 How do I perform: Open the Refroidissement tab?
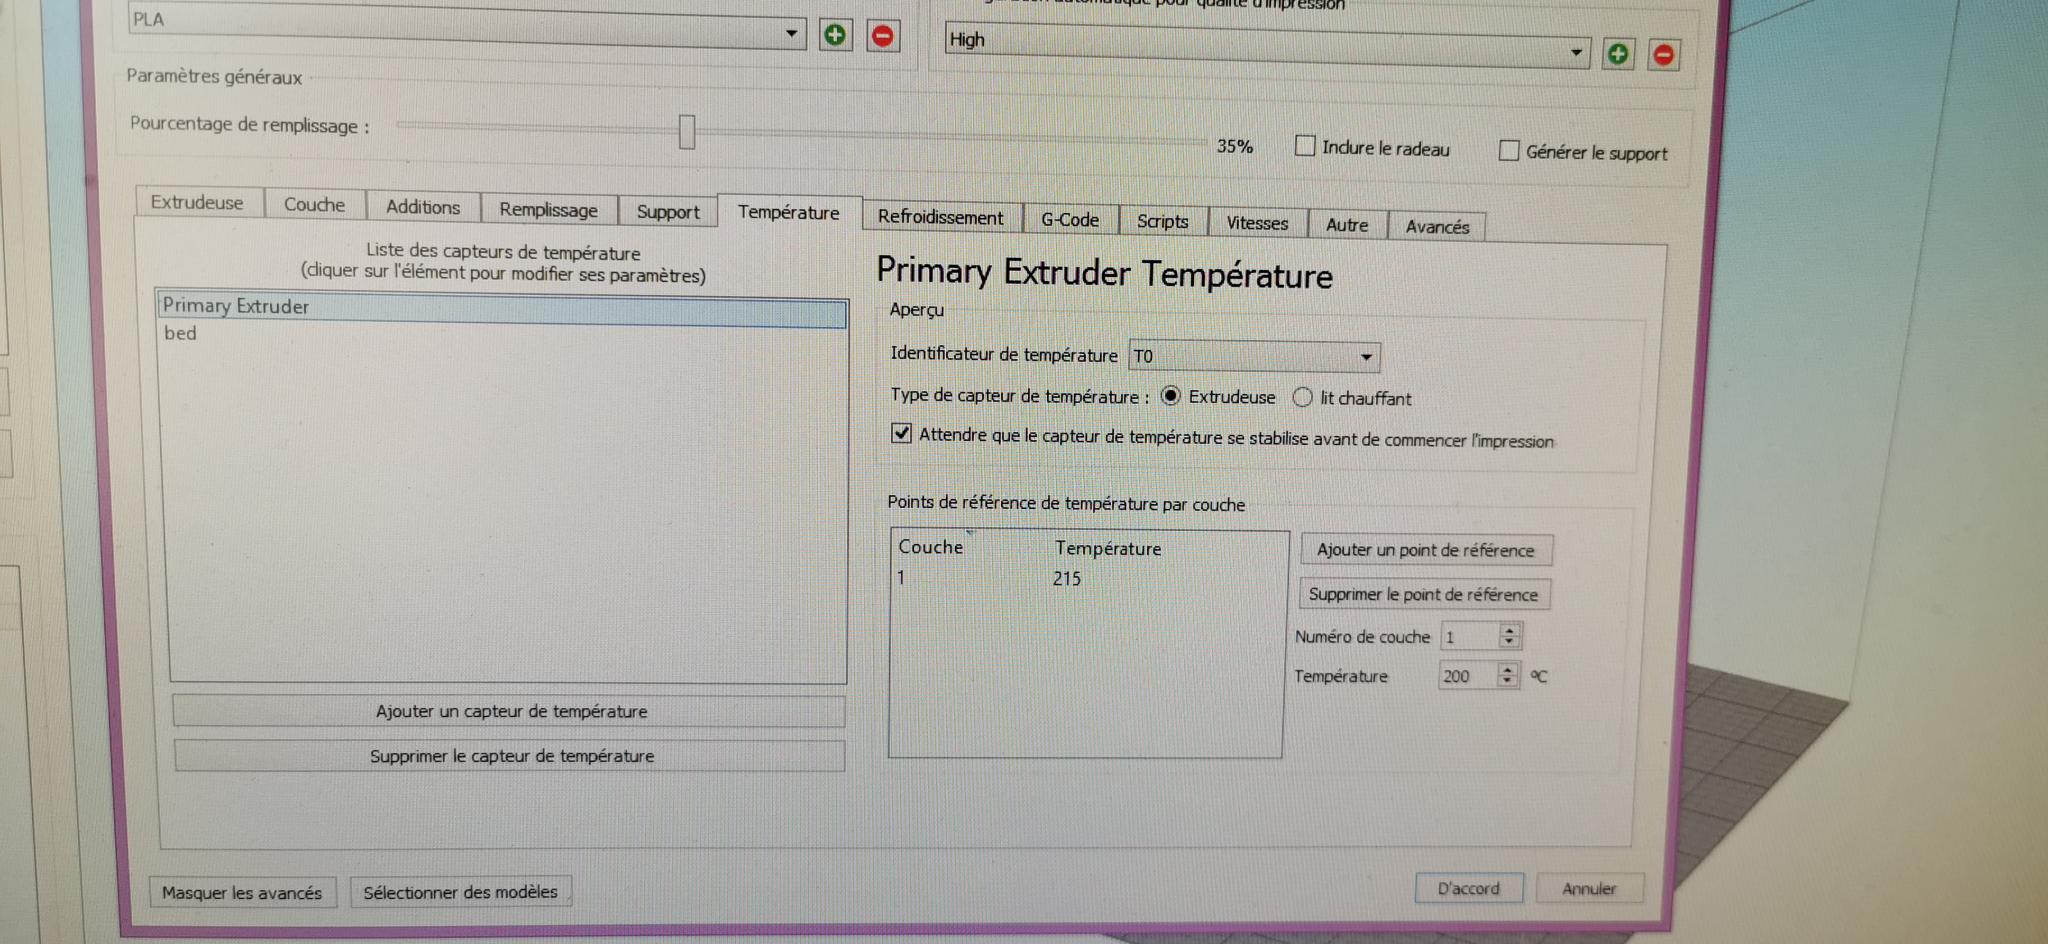(x=941, y=218)
